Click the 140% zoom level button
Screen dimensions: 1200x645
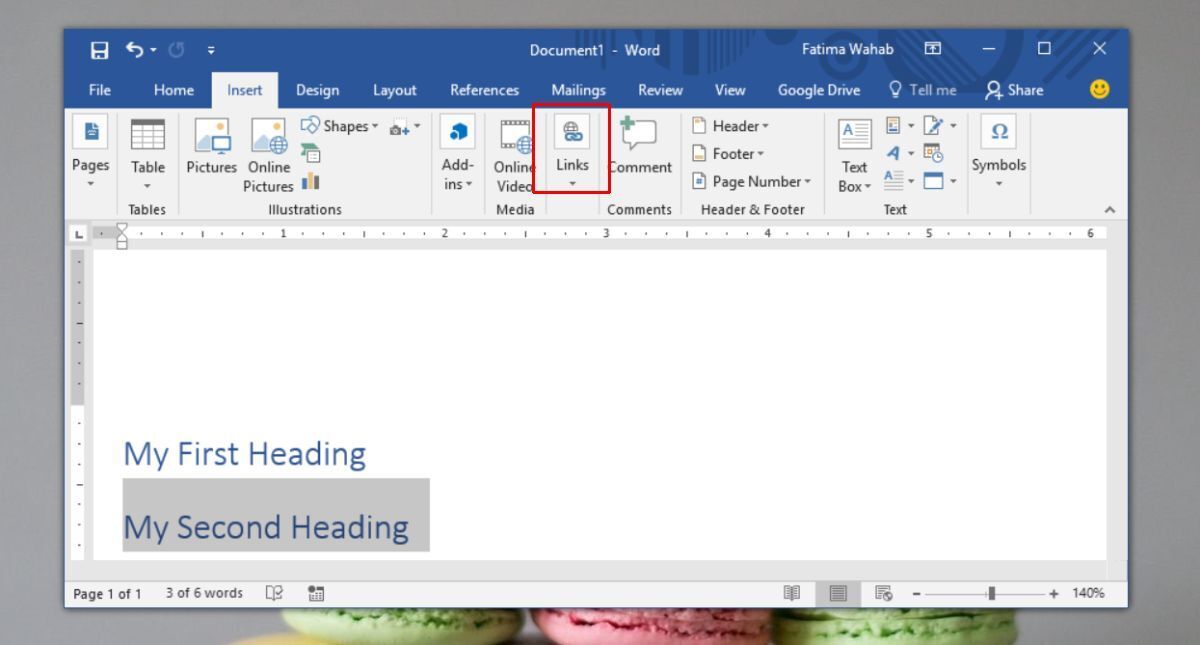point(1088,593)
